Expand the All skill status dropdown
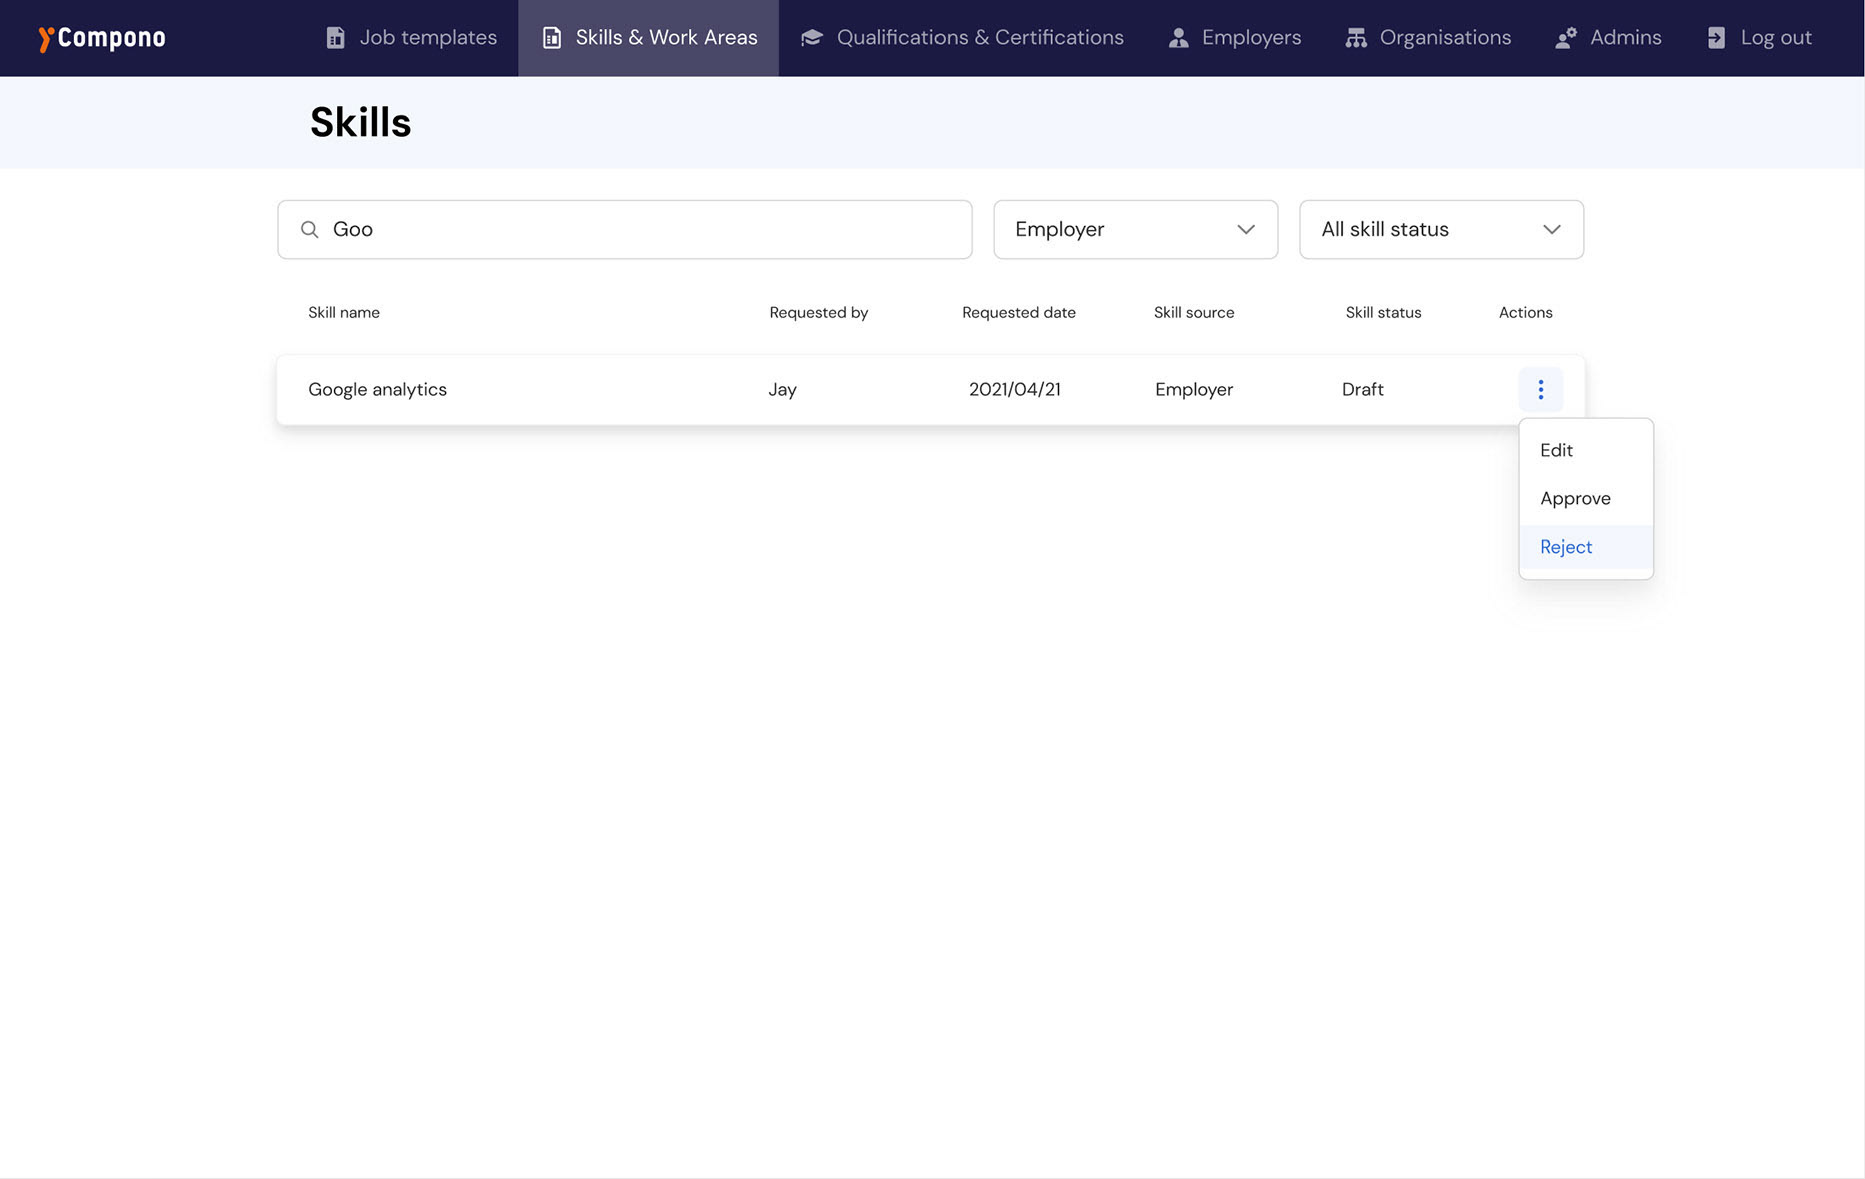The width and height of the screenshot is (1865, 1179). 1442,230
